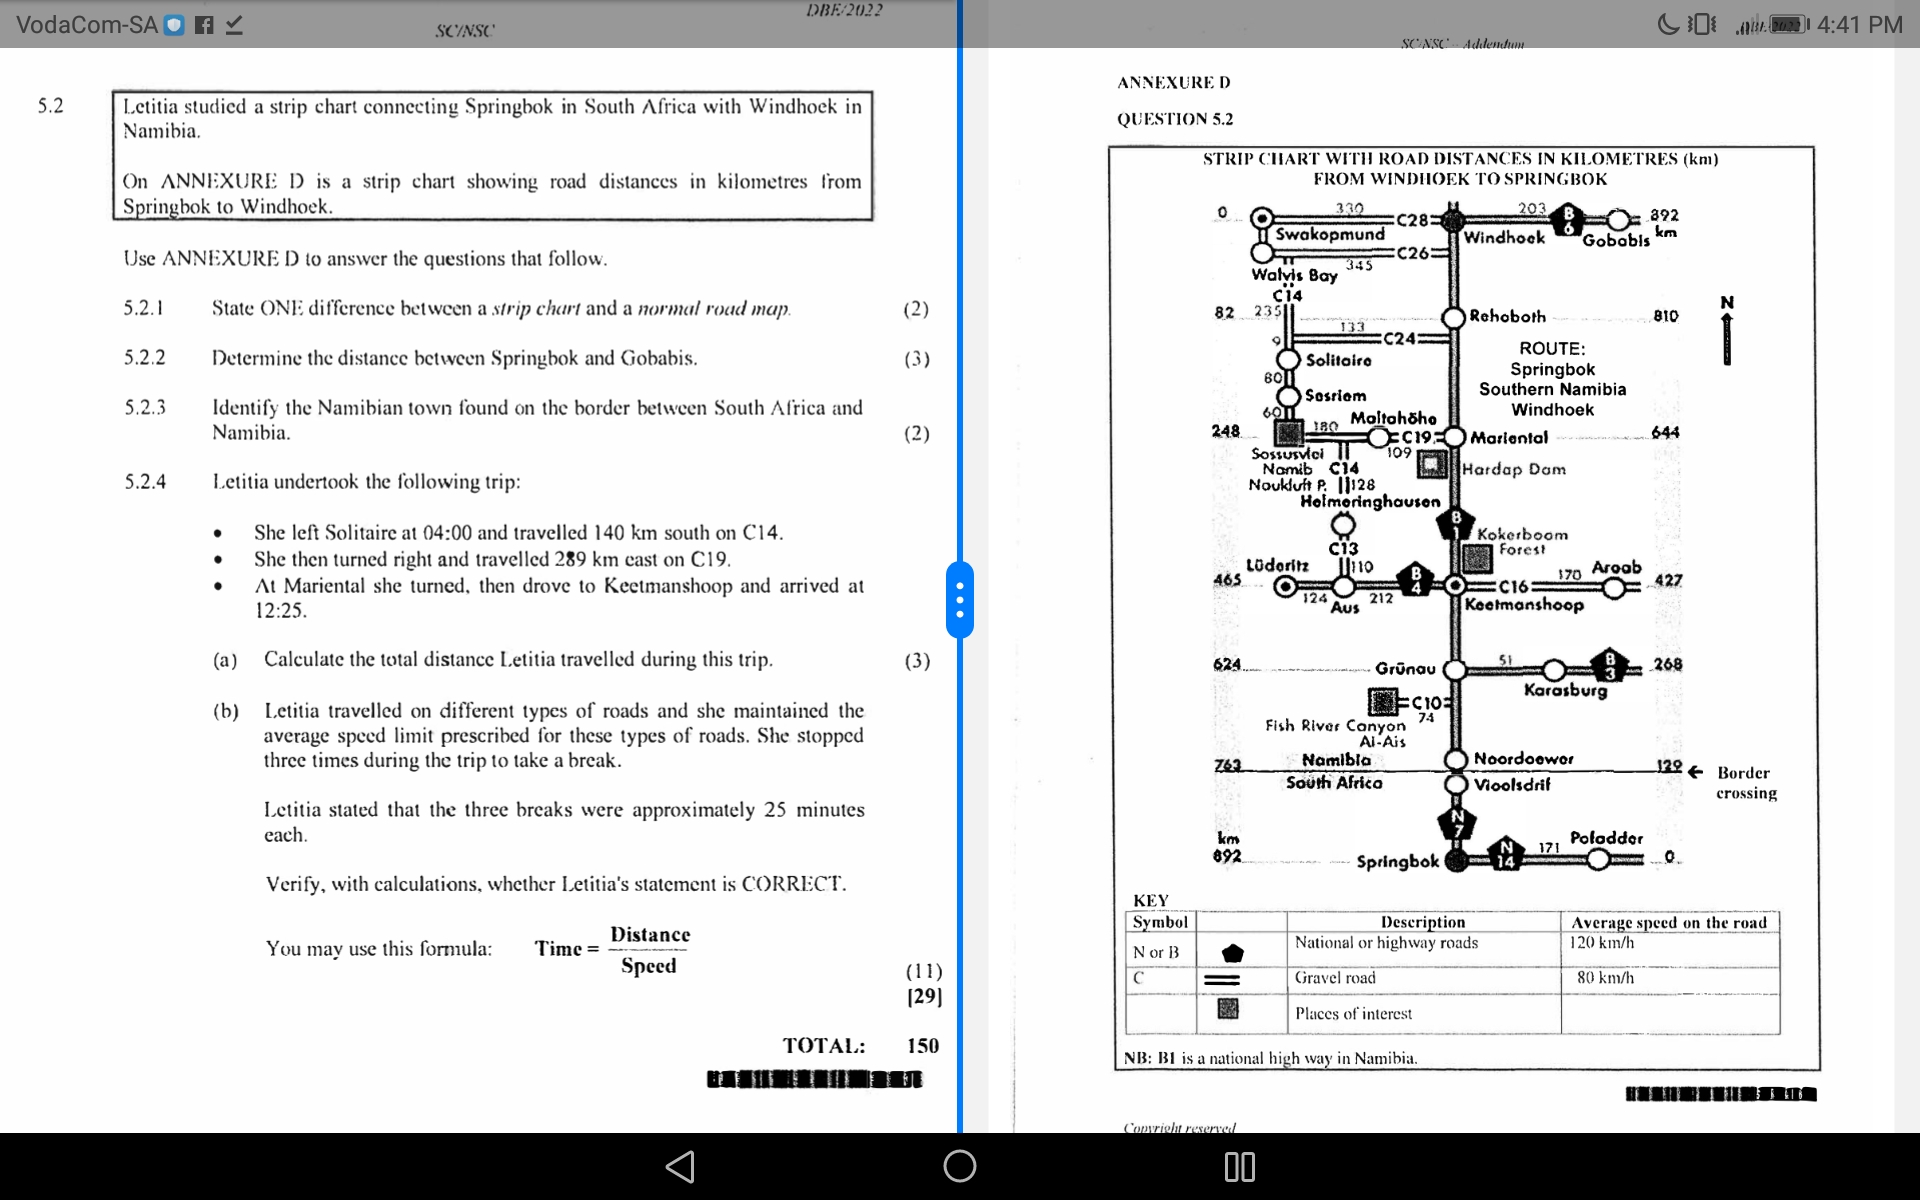Tap the DBE/2022 page header
The height and width of the screenshot is (1200, 1920).
click(844, 10)
